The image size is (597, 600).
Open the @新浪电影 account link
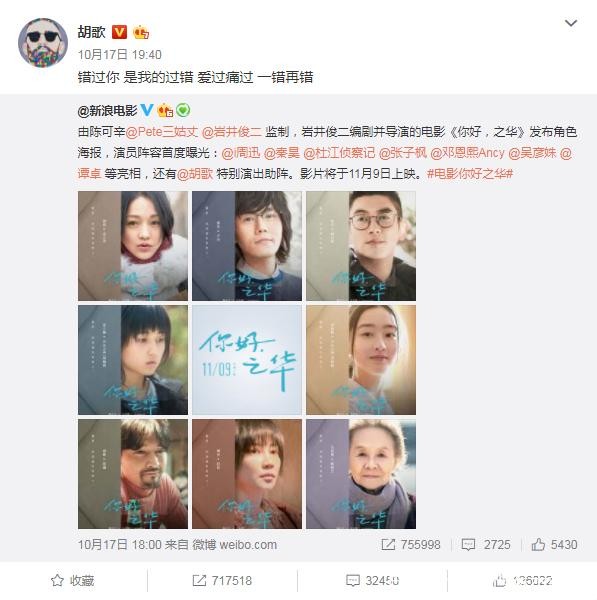tap(107, 111)
